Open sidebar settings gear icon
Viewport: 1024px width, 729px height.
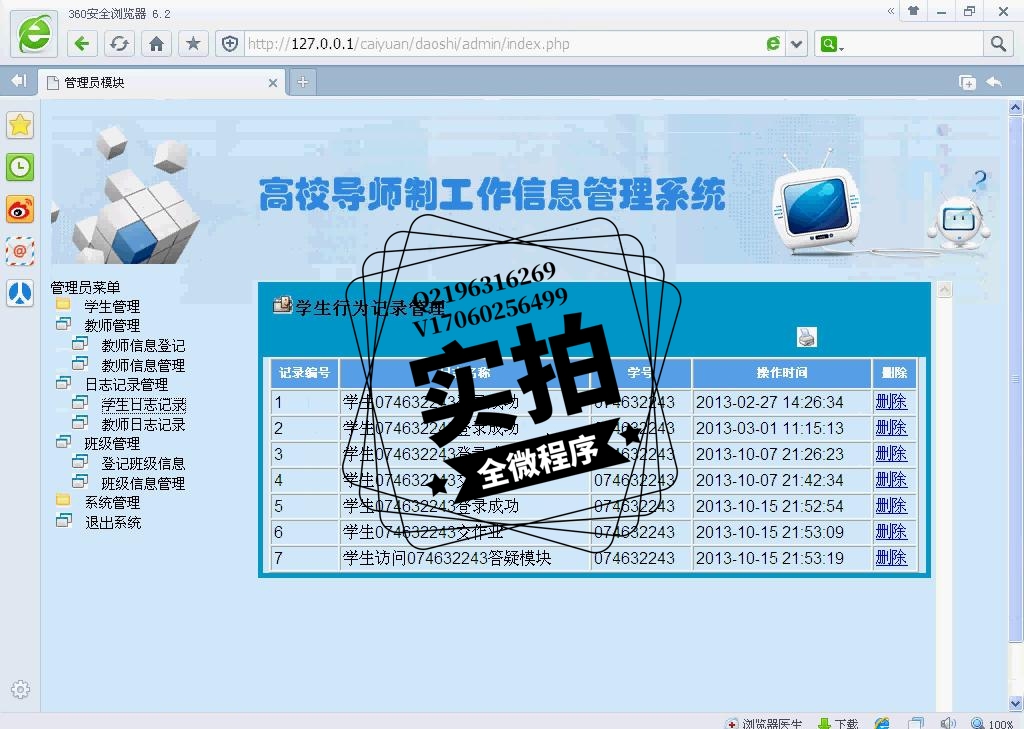click(x=20, y=689)
